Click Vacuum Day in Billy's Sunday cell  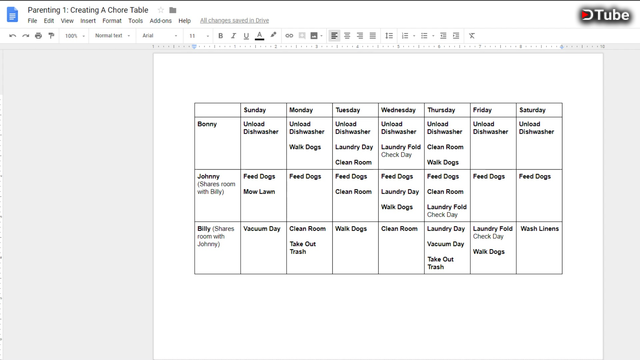pos(262,229)
